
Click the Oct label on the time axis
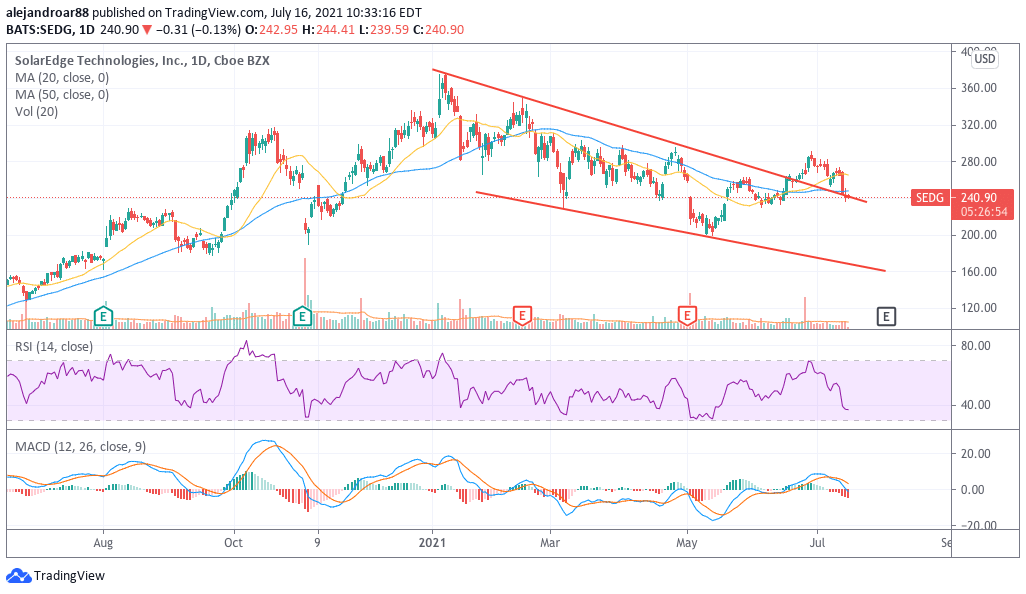pyautogui.click(x=233, y=543)
